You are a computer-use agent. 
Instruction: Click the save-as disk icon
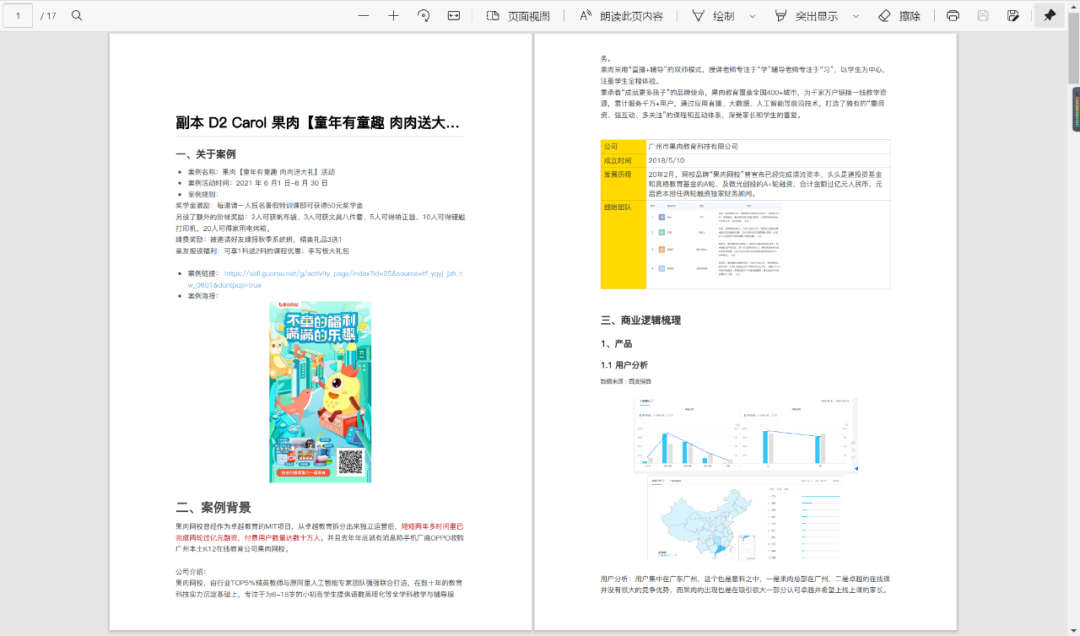(1012, 15)
